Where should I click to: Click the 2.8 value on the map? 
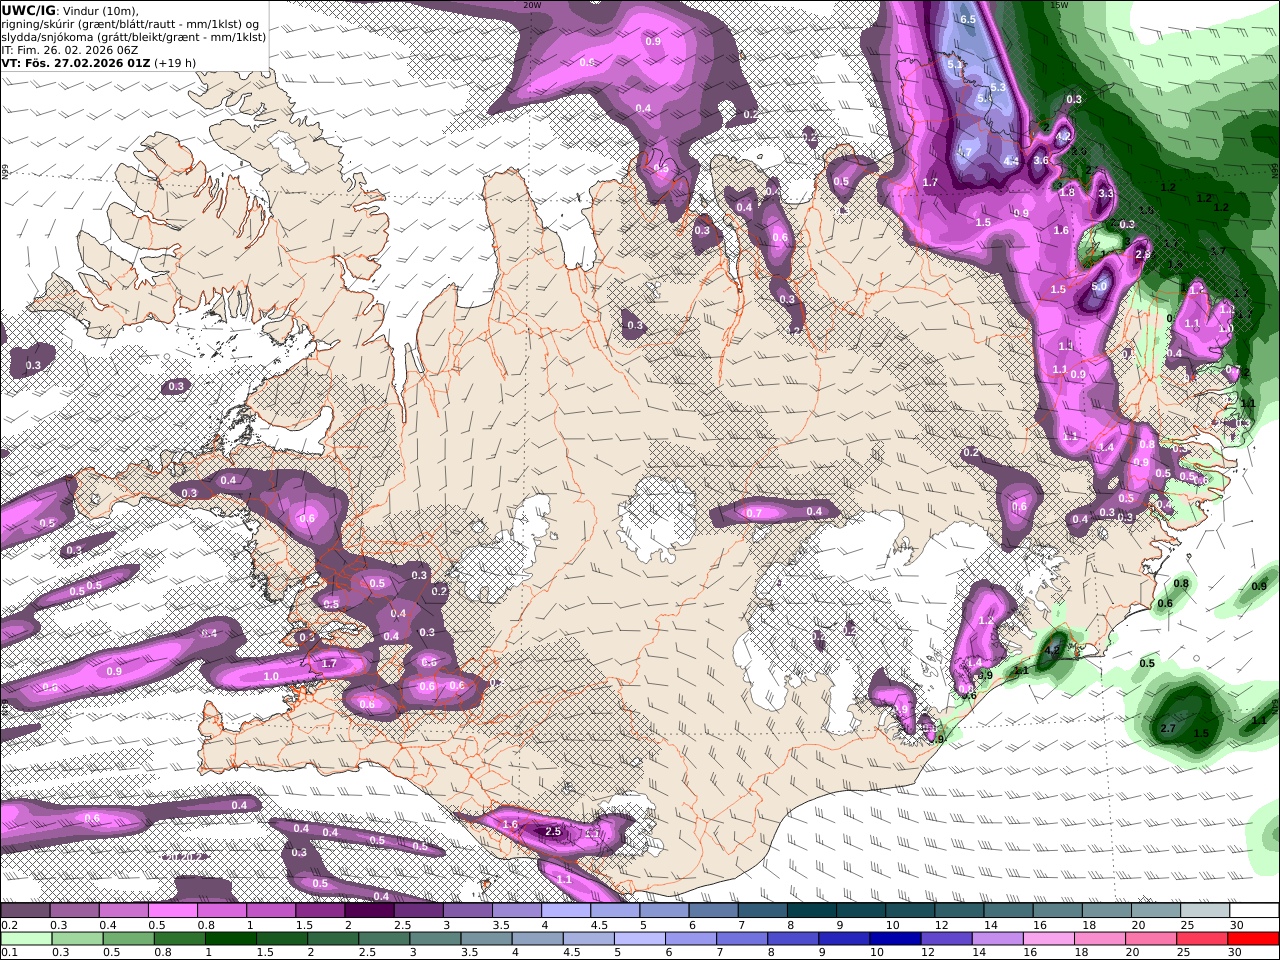point(1144,254)
